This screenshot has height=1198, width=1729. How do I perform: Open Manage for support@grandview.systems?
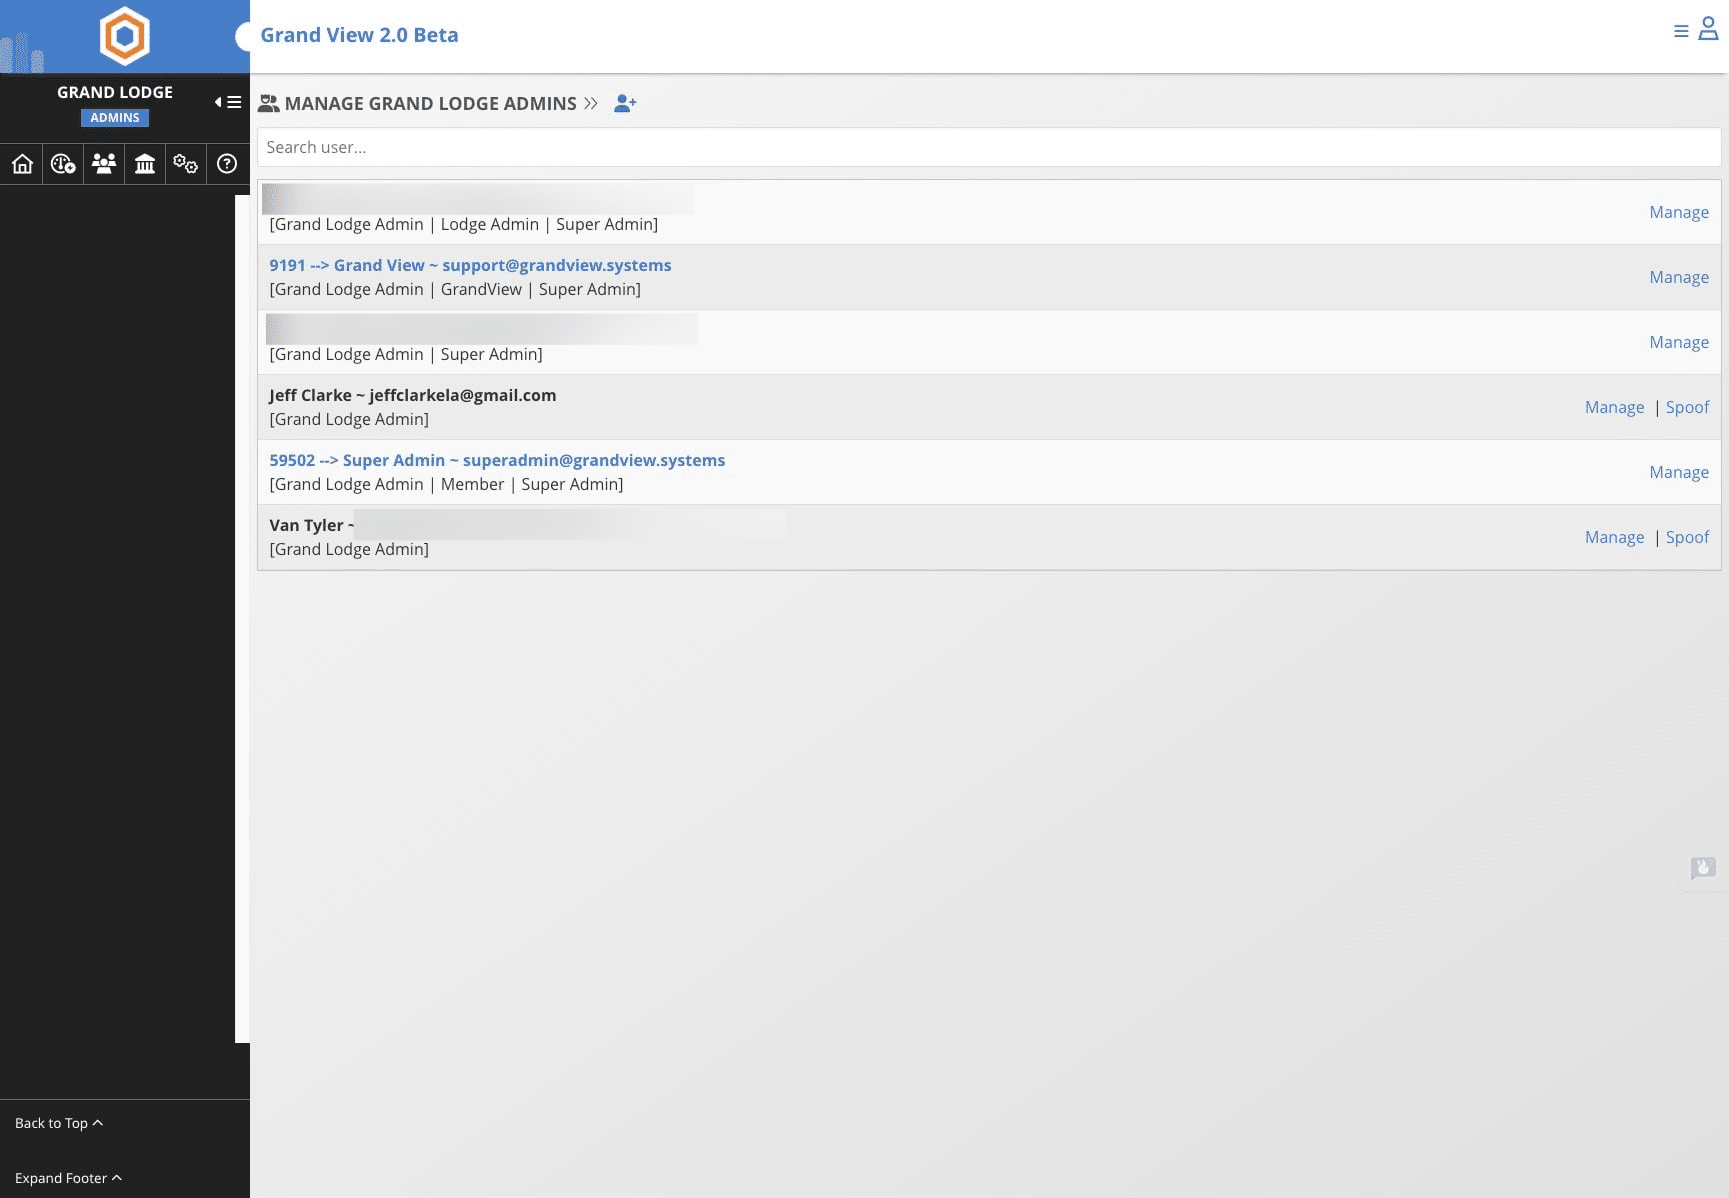tap(1679, 277)
